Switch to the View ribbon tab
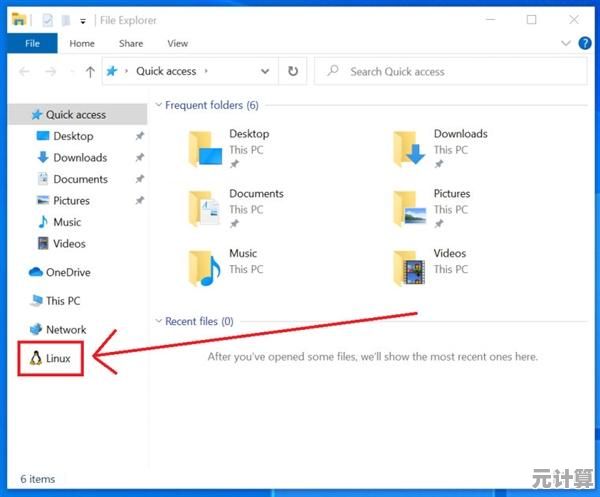The width and height of the screenshot is (600, 497). pyautogui.click(x=177, y=44)
